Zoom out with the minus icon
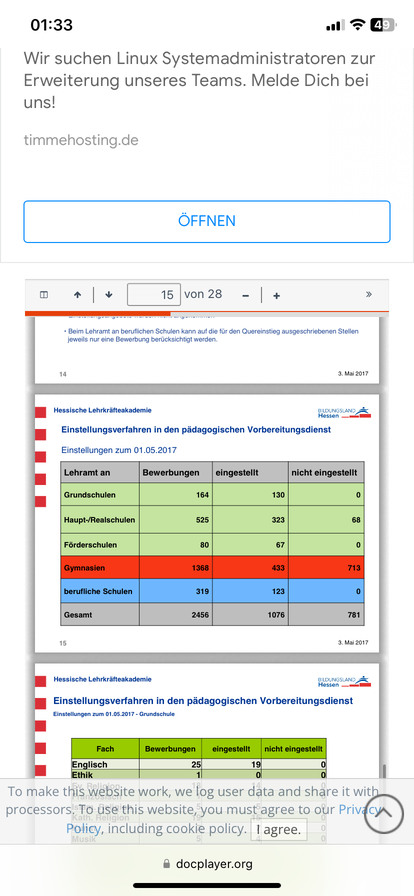 [245, 295]
